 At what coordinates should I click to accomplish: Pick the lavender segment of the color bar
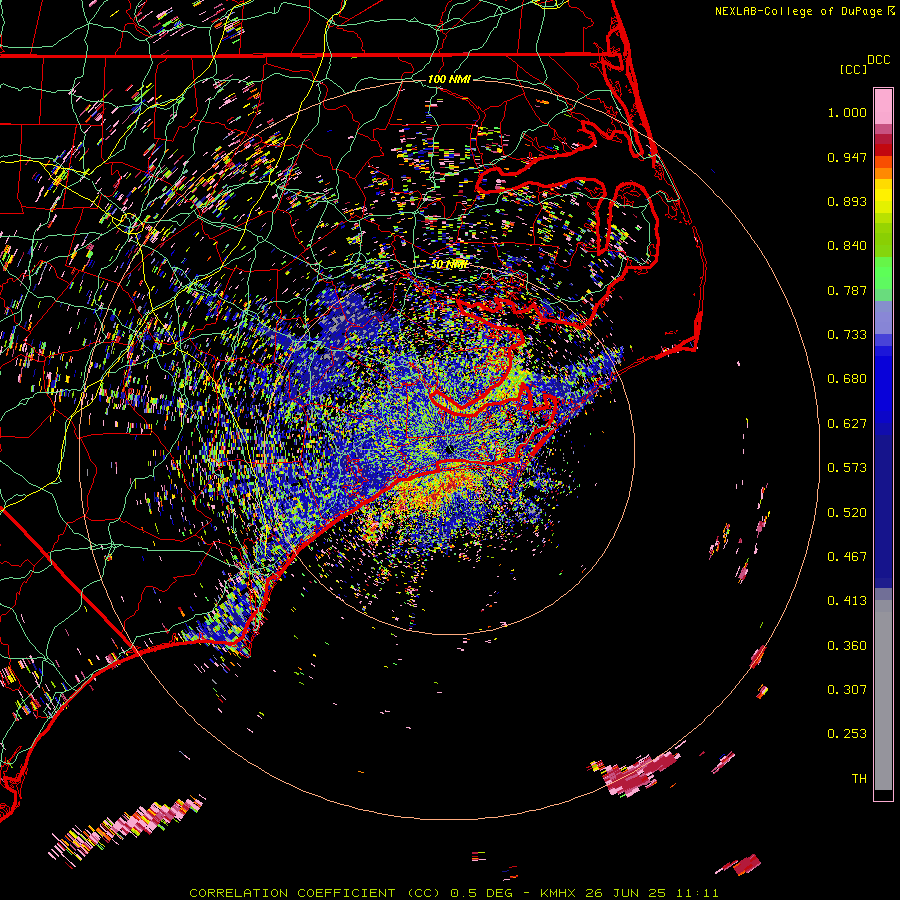tap(883, 317)
